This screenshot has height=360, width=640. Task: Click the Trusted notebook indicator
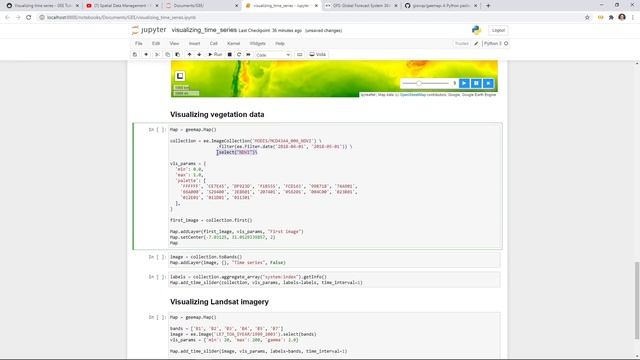pos(462,43)
